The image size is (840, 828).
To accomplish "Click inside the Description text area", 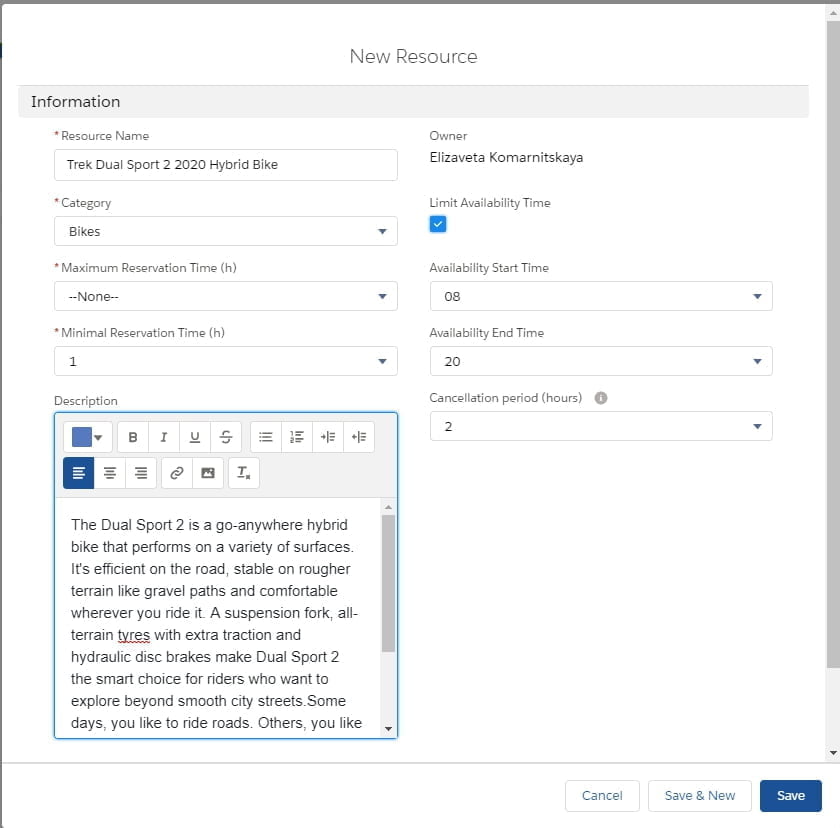I will pos(218,618).
